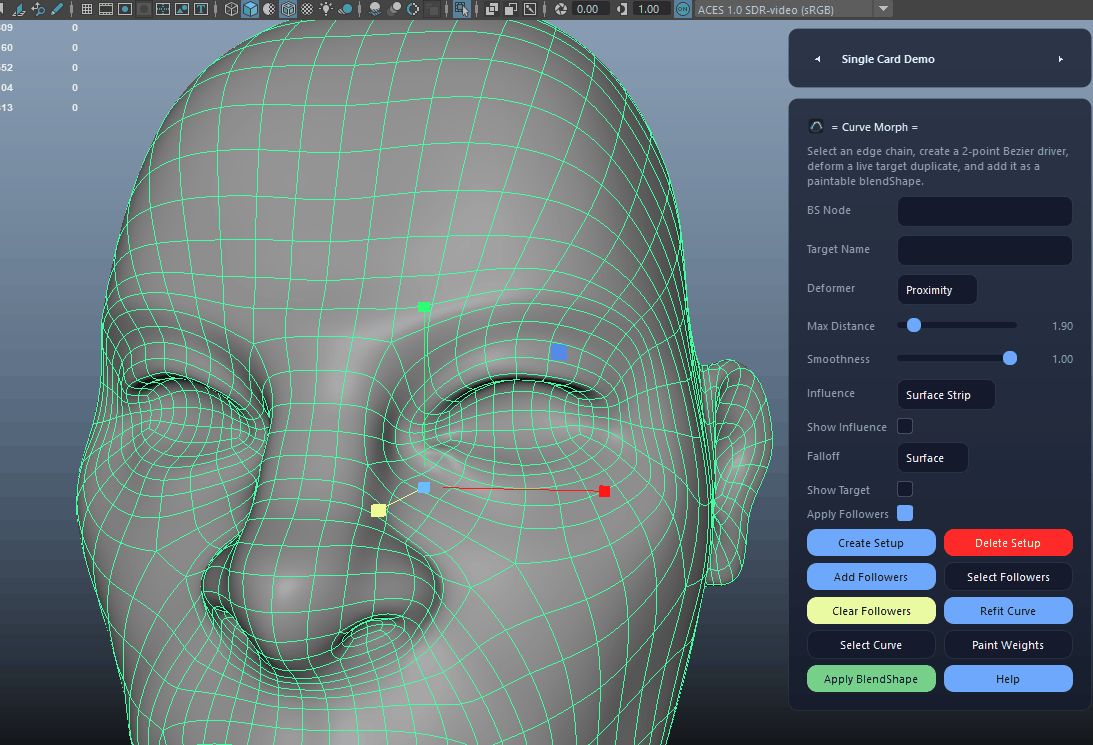Toggle multisample anti-aliasing icon
This screenshot has width=1093, height=745.
point(413,9)
